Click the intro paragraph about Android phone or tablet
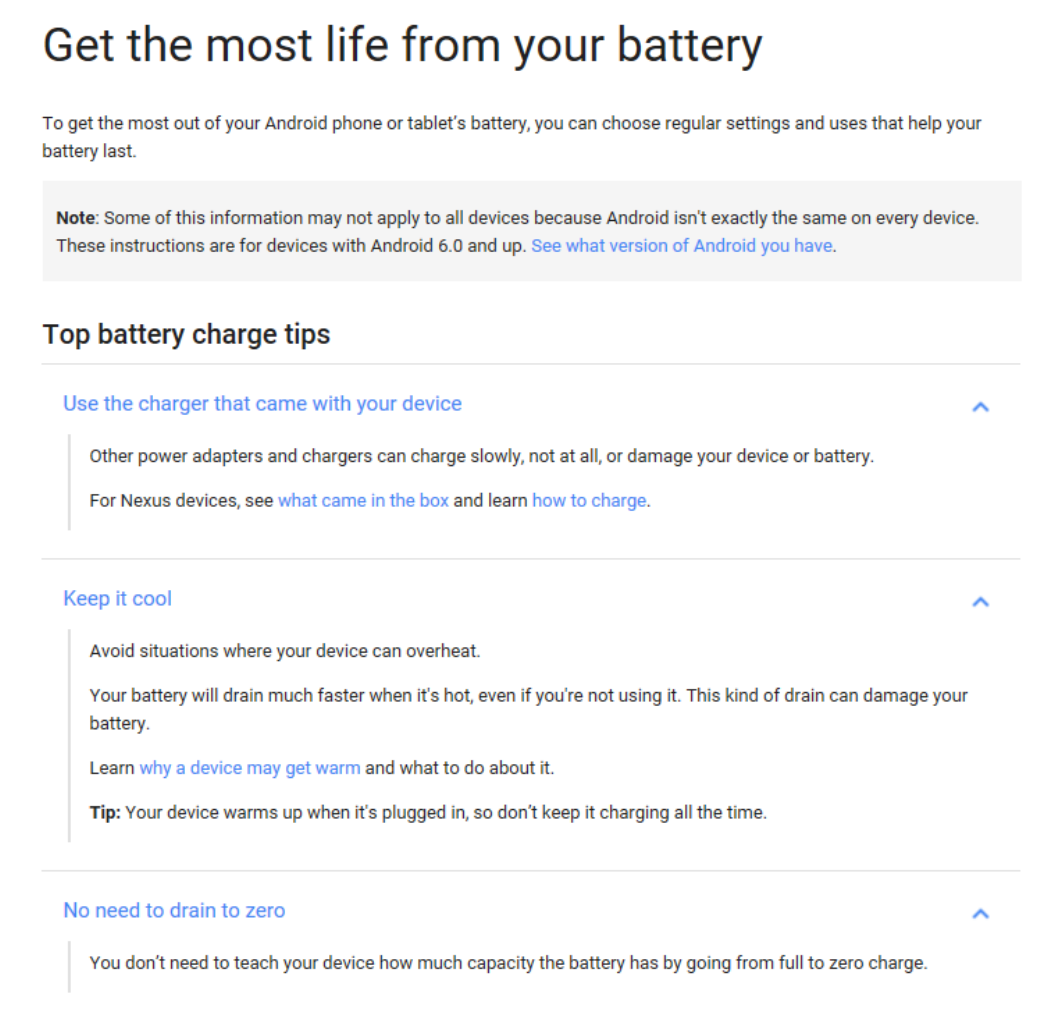 511,137
